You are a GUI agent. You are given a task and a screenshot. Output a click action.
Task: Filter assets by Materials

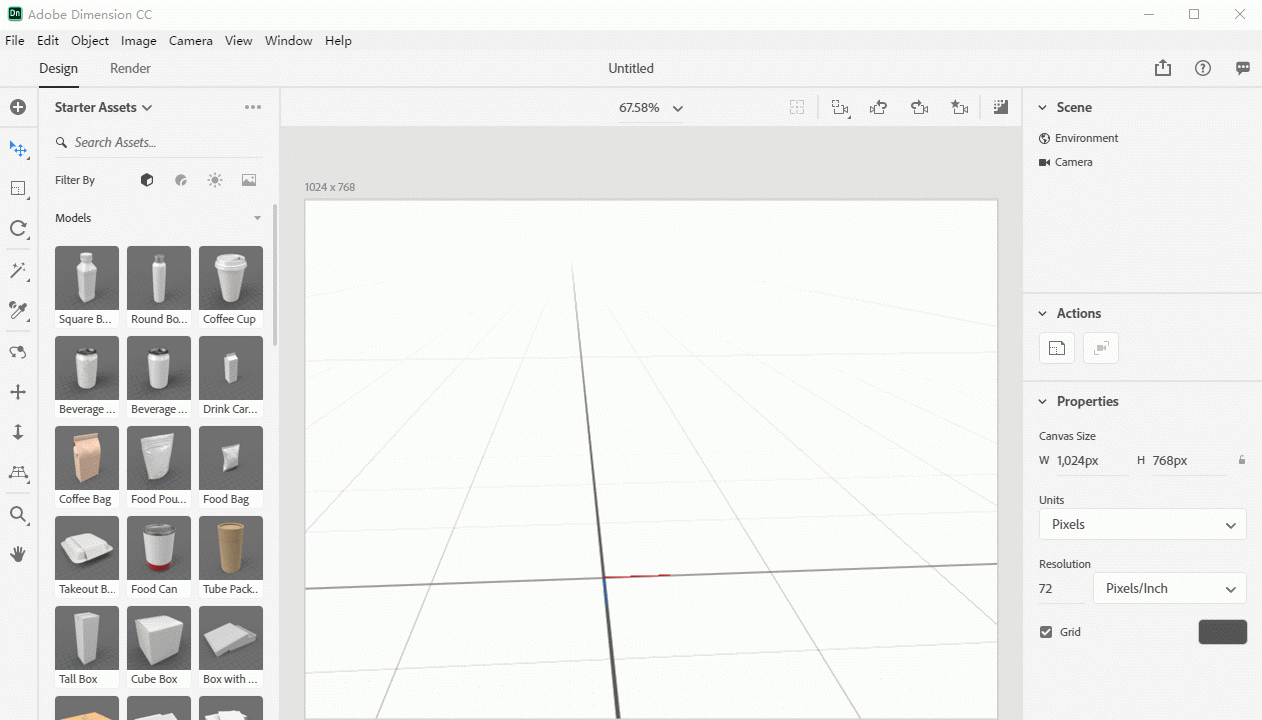pos(181,180)
